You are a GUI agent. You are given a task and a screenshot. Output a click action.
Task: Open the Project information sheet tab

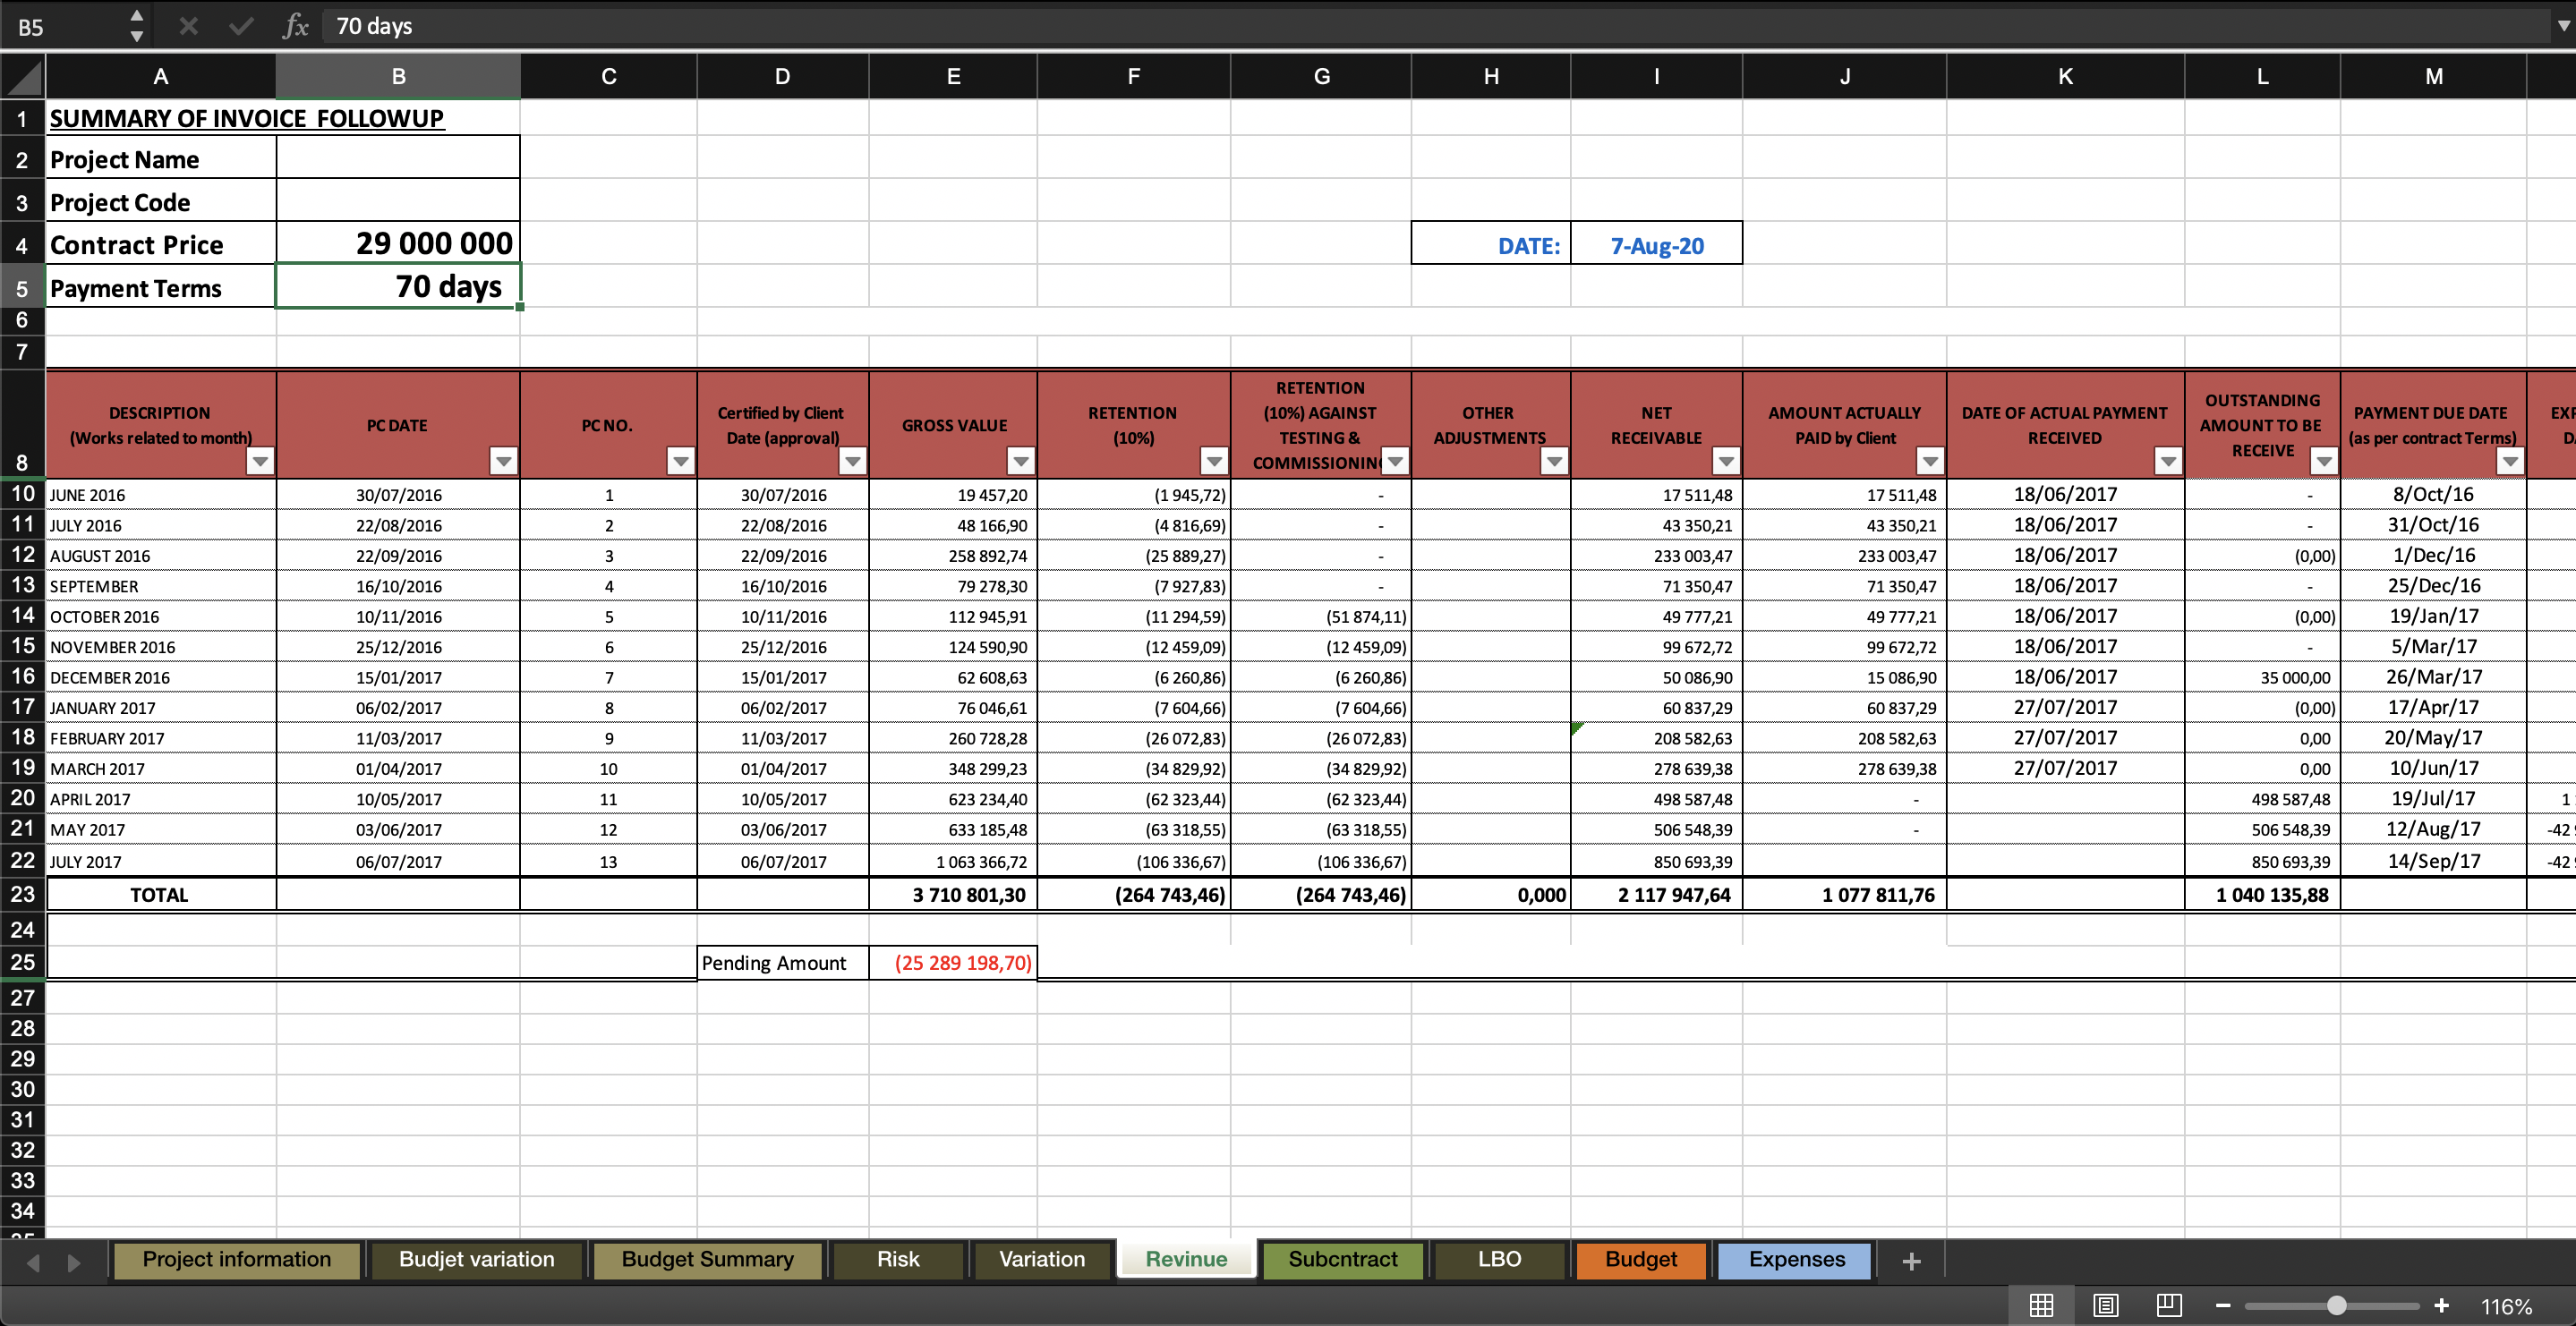237,1260
